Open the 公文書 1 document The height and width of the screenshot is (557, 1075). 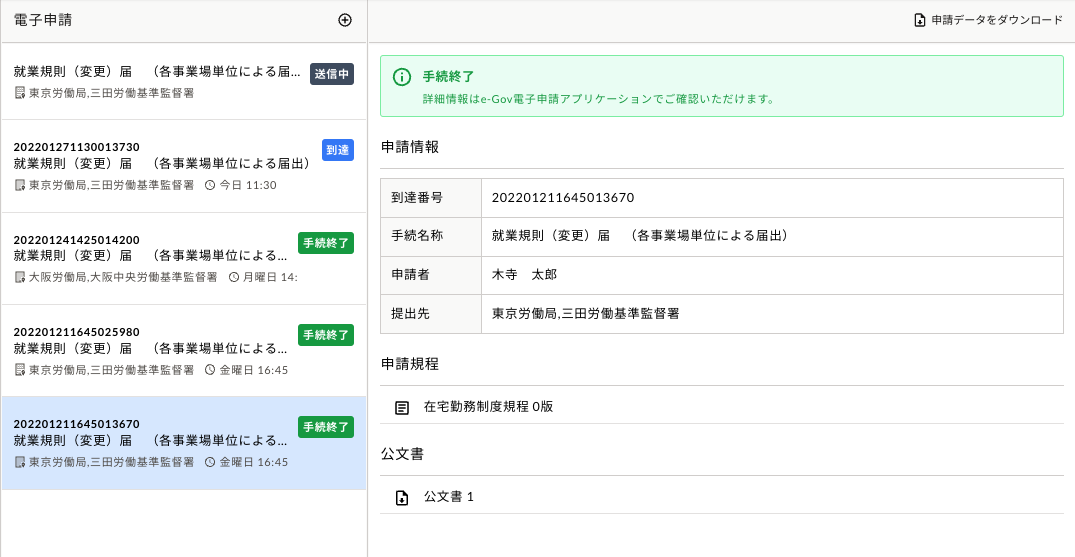click(449, 496)
